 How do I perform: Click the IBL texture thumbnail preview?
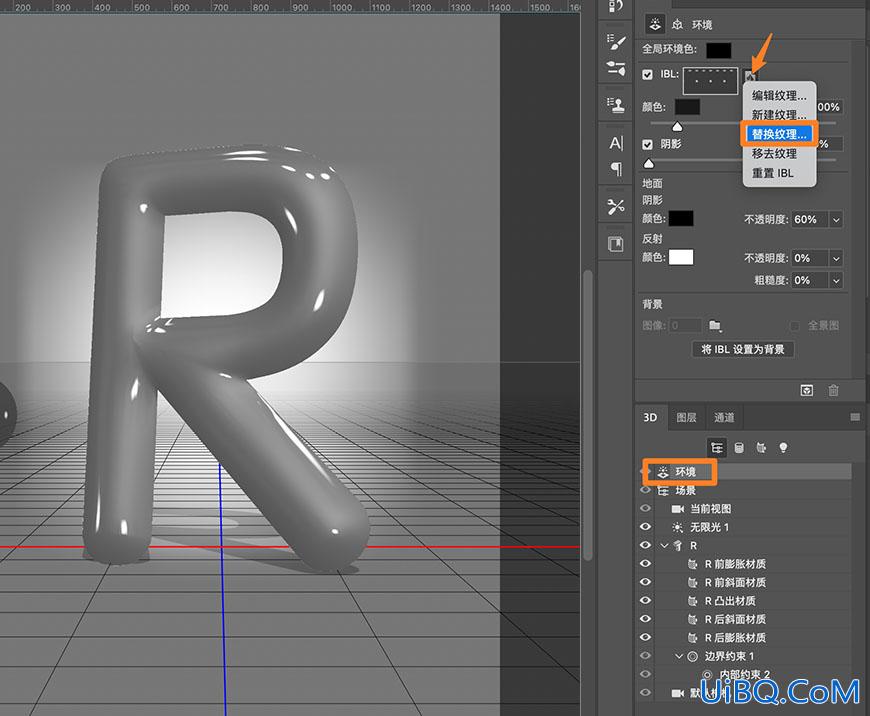coord(710,82)
